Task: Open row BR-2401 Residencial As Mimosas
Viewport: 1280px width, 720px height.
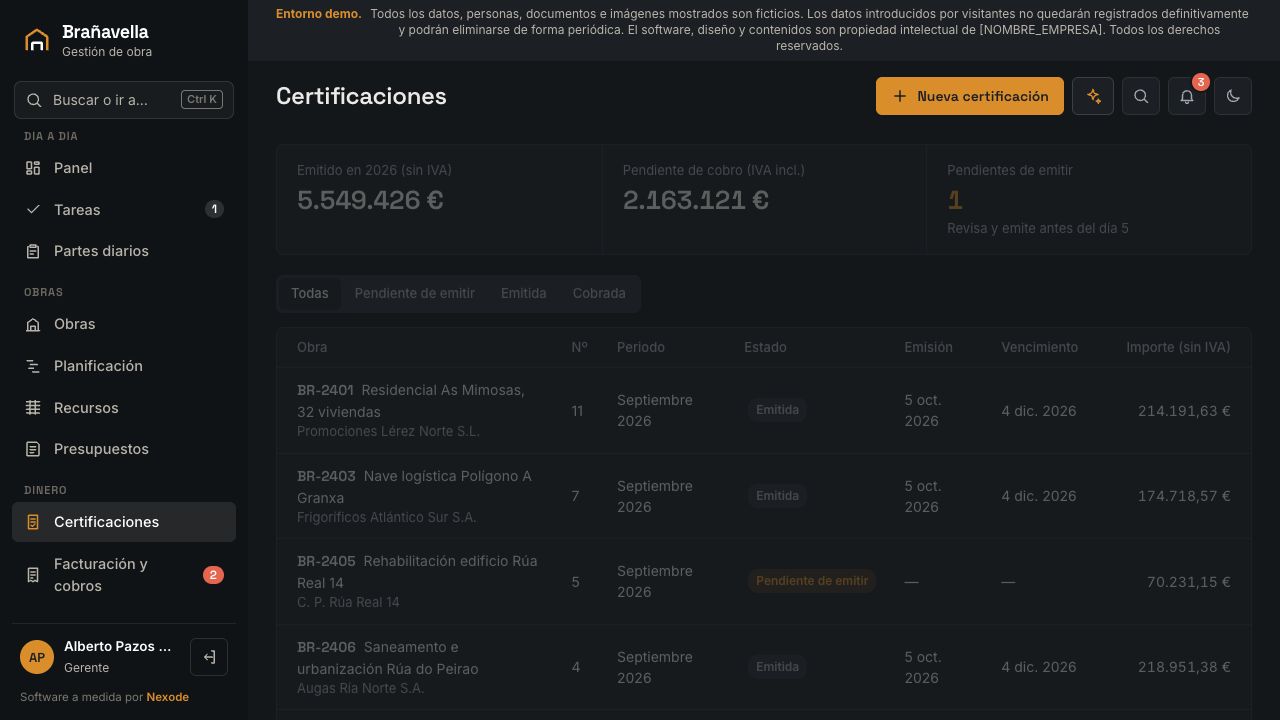Action: pyautogui.click(x=764, y=410)
